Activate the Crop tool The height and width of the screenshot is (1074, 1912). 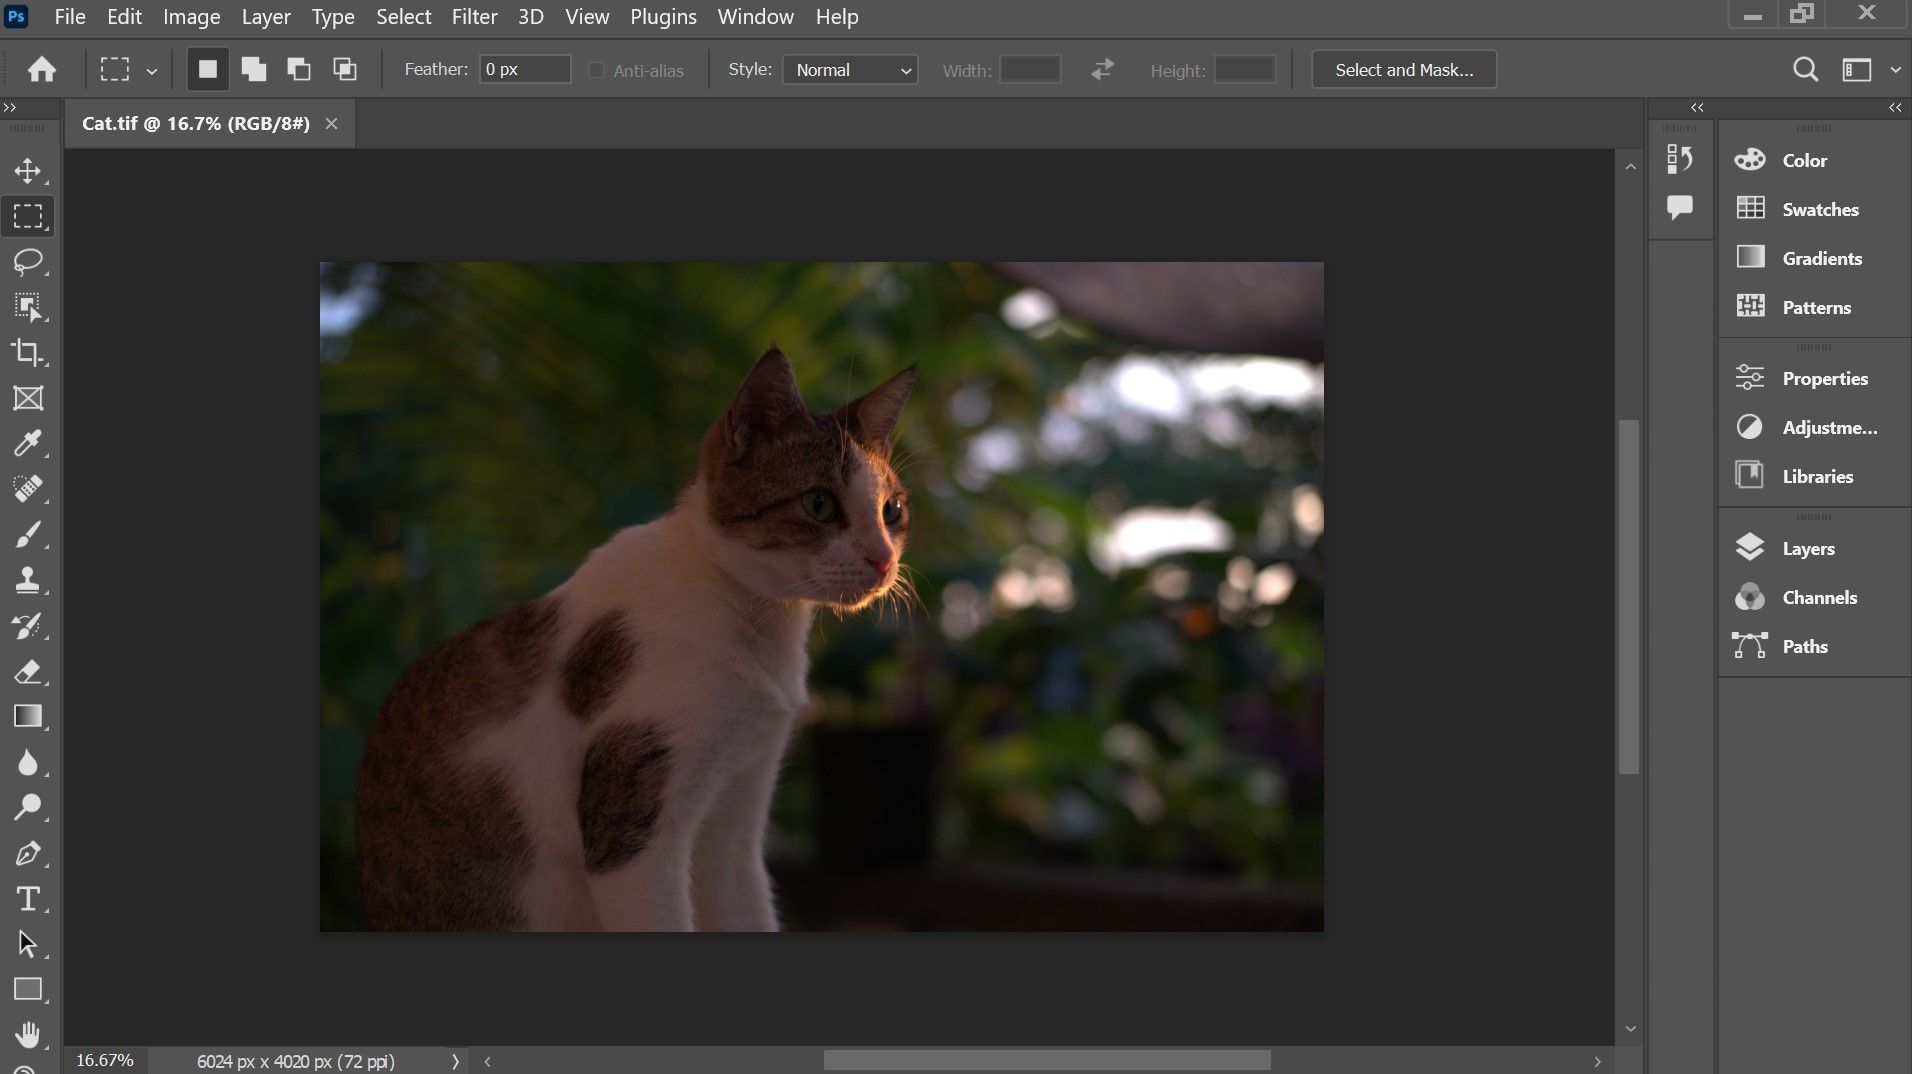click(28, 352)
